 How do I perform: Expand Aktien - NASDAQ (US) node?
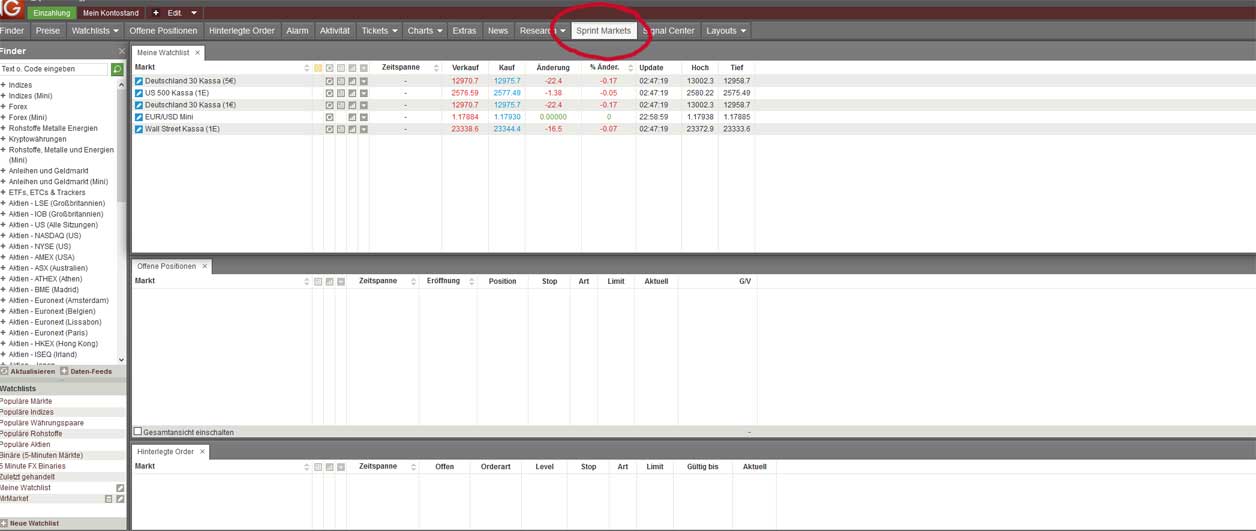coord(4,236)
